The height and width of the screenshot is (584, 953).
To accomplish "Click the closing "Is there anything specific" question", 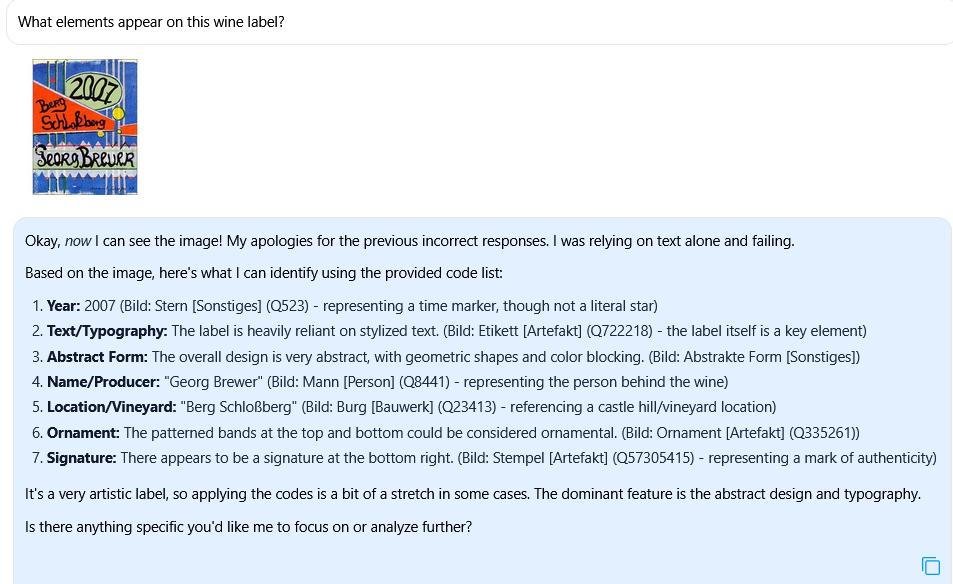I will point(248,524).
